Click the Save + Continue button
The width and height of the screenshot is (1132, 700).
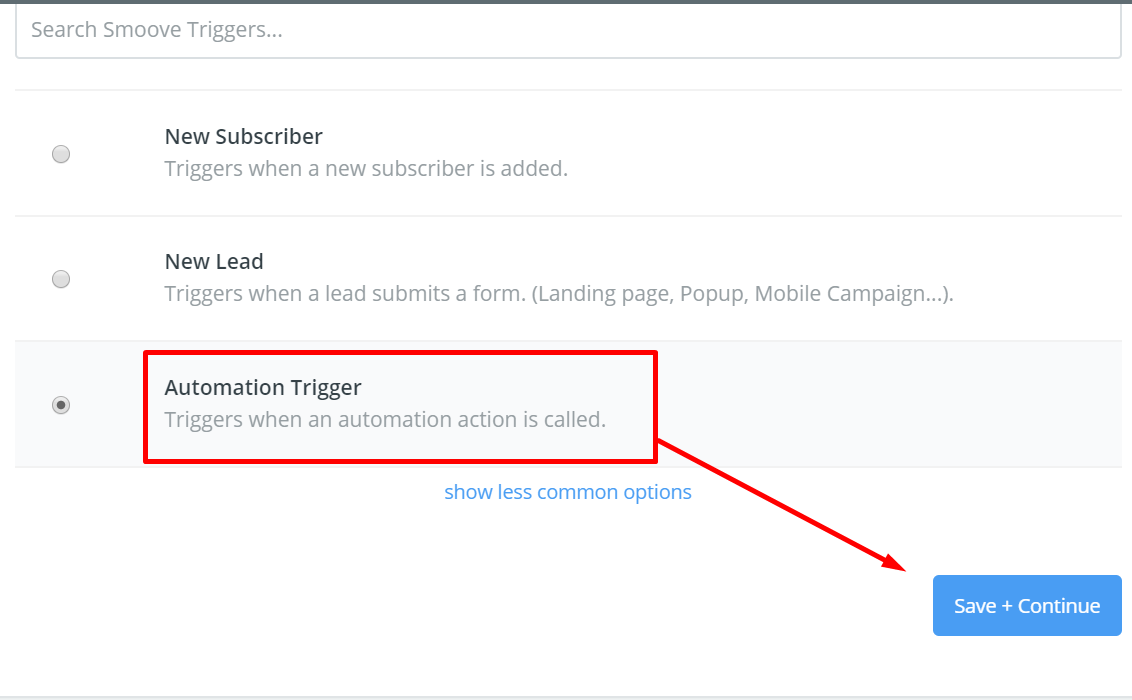[x=1027, y=605]
